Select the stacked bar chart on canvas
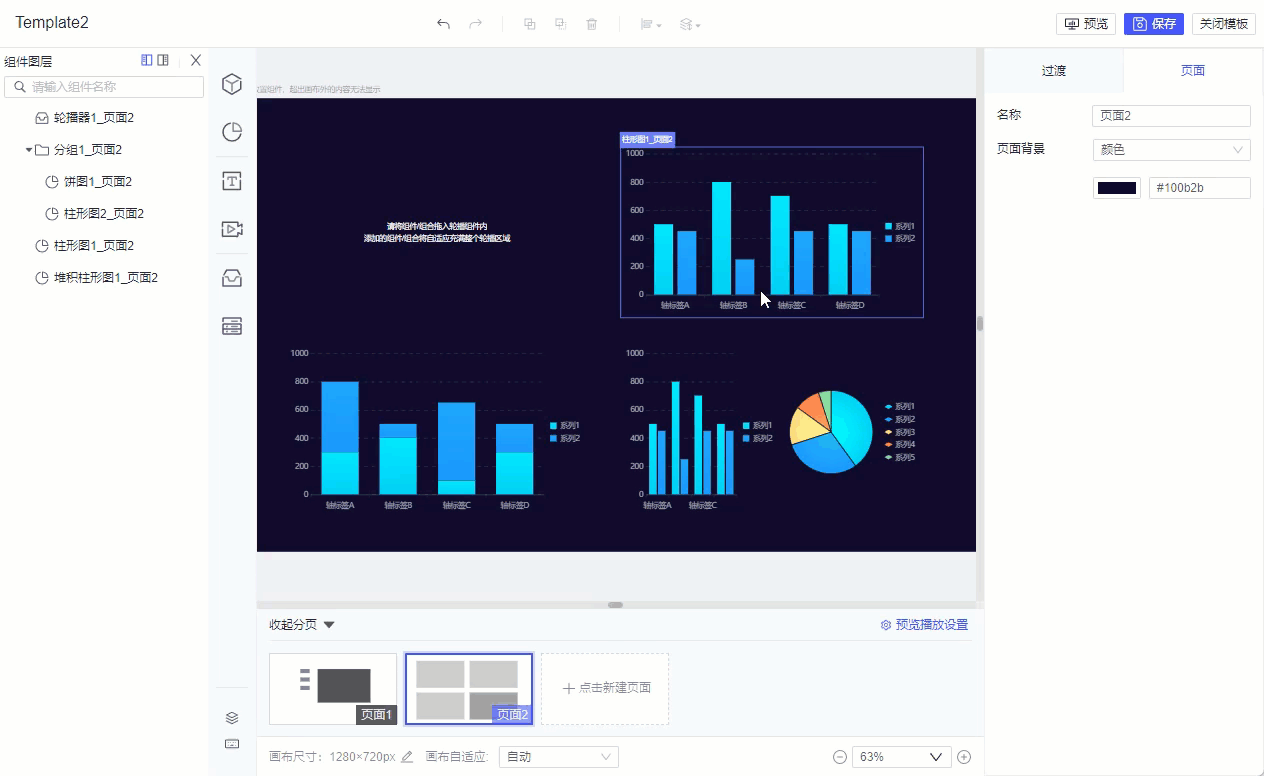Viewport: 1264px width, 776px height. point(436,430)
